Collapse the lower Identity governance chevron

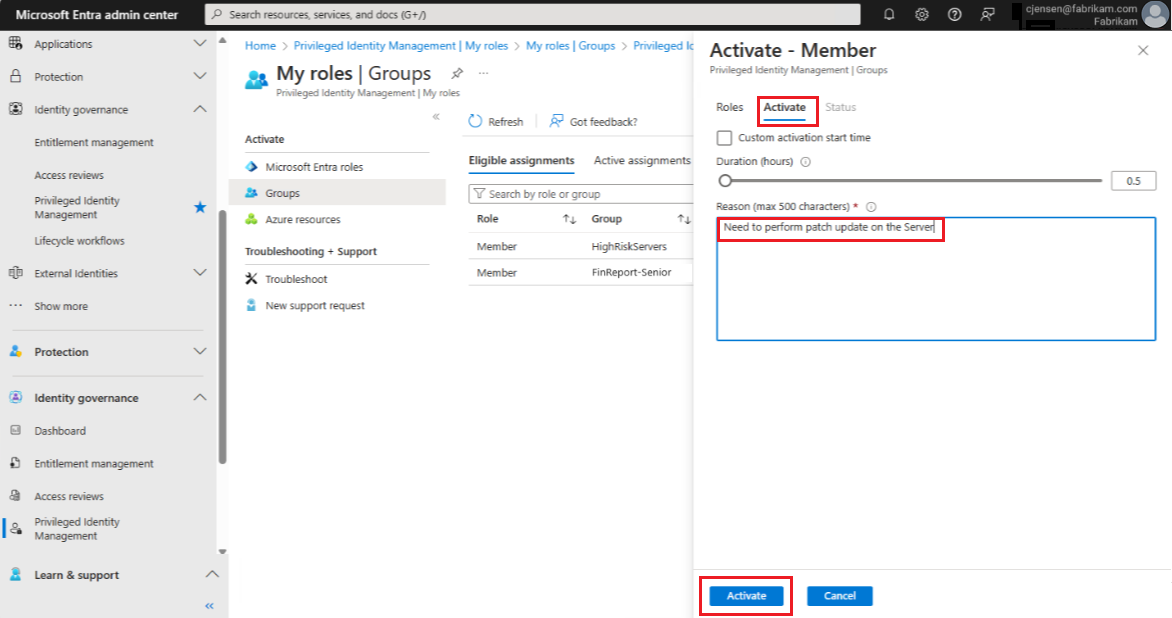click(200, 398)
